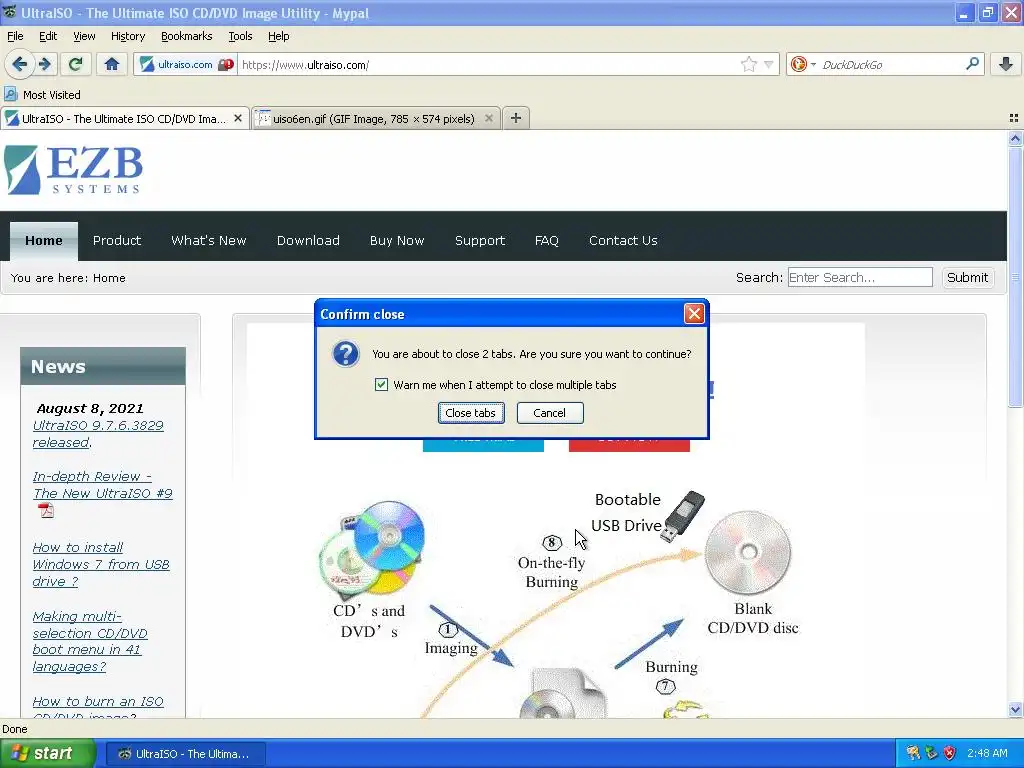1024x768 pixels.
Task: Click the red shield security tray icon
Action: click(x=949, y=754)
